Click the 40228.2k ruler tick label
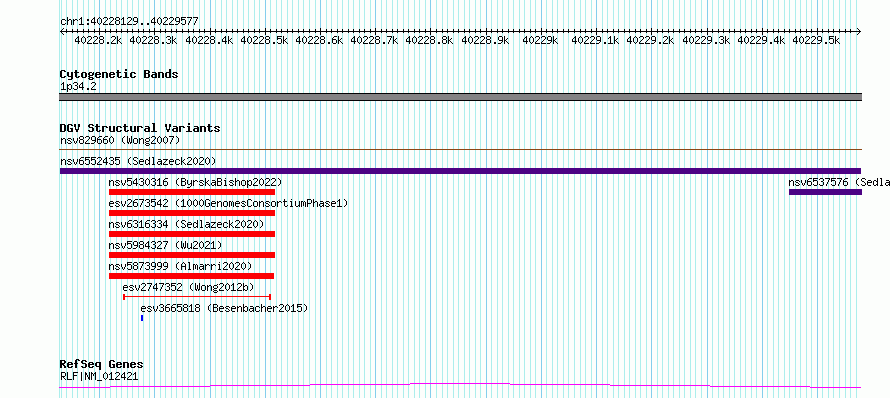The width and height of the screenshot is (890, 398). coord(99,40)
